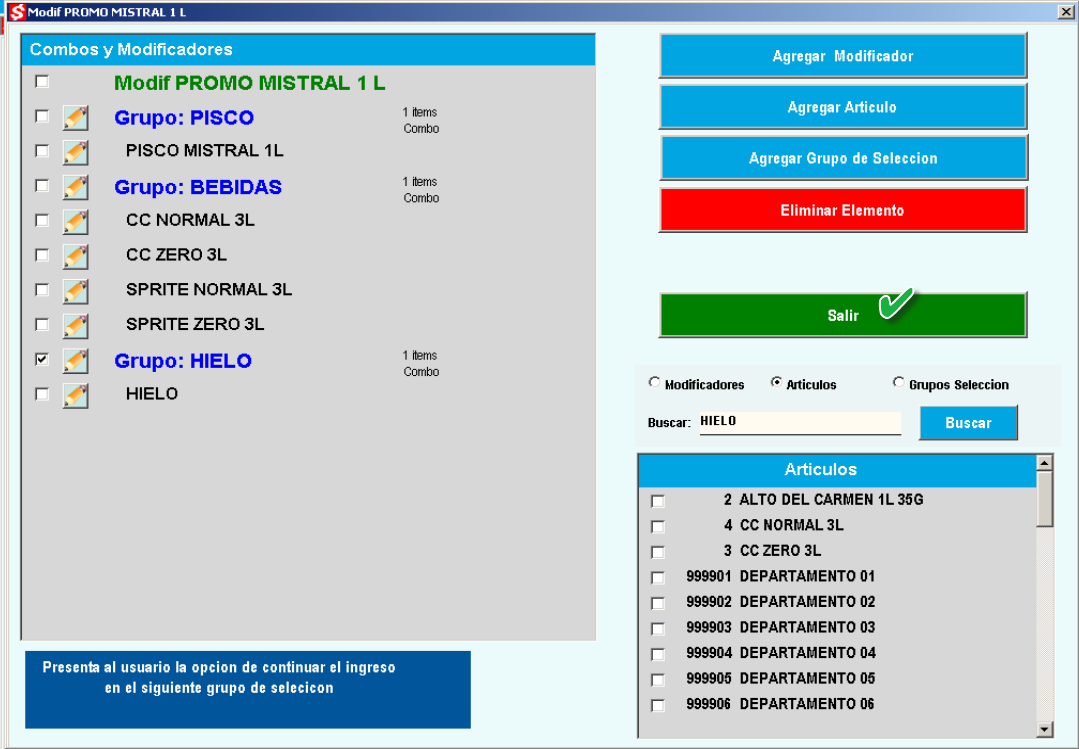Viewport: 1079px width, 749px height.
Task: Check article 3 CC ZERO 3L in Articulos
Action: [x=658, y=552]
